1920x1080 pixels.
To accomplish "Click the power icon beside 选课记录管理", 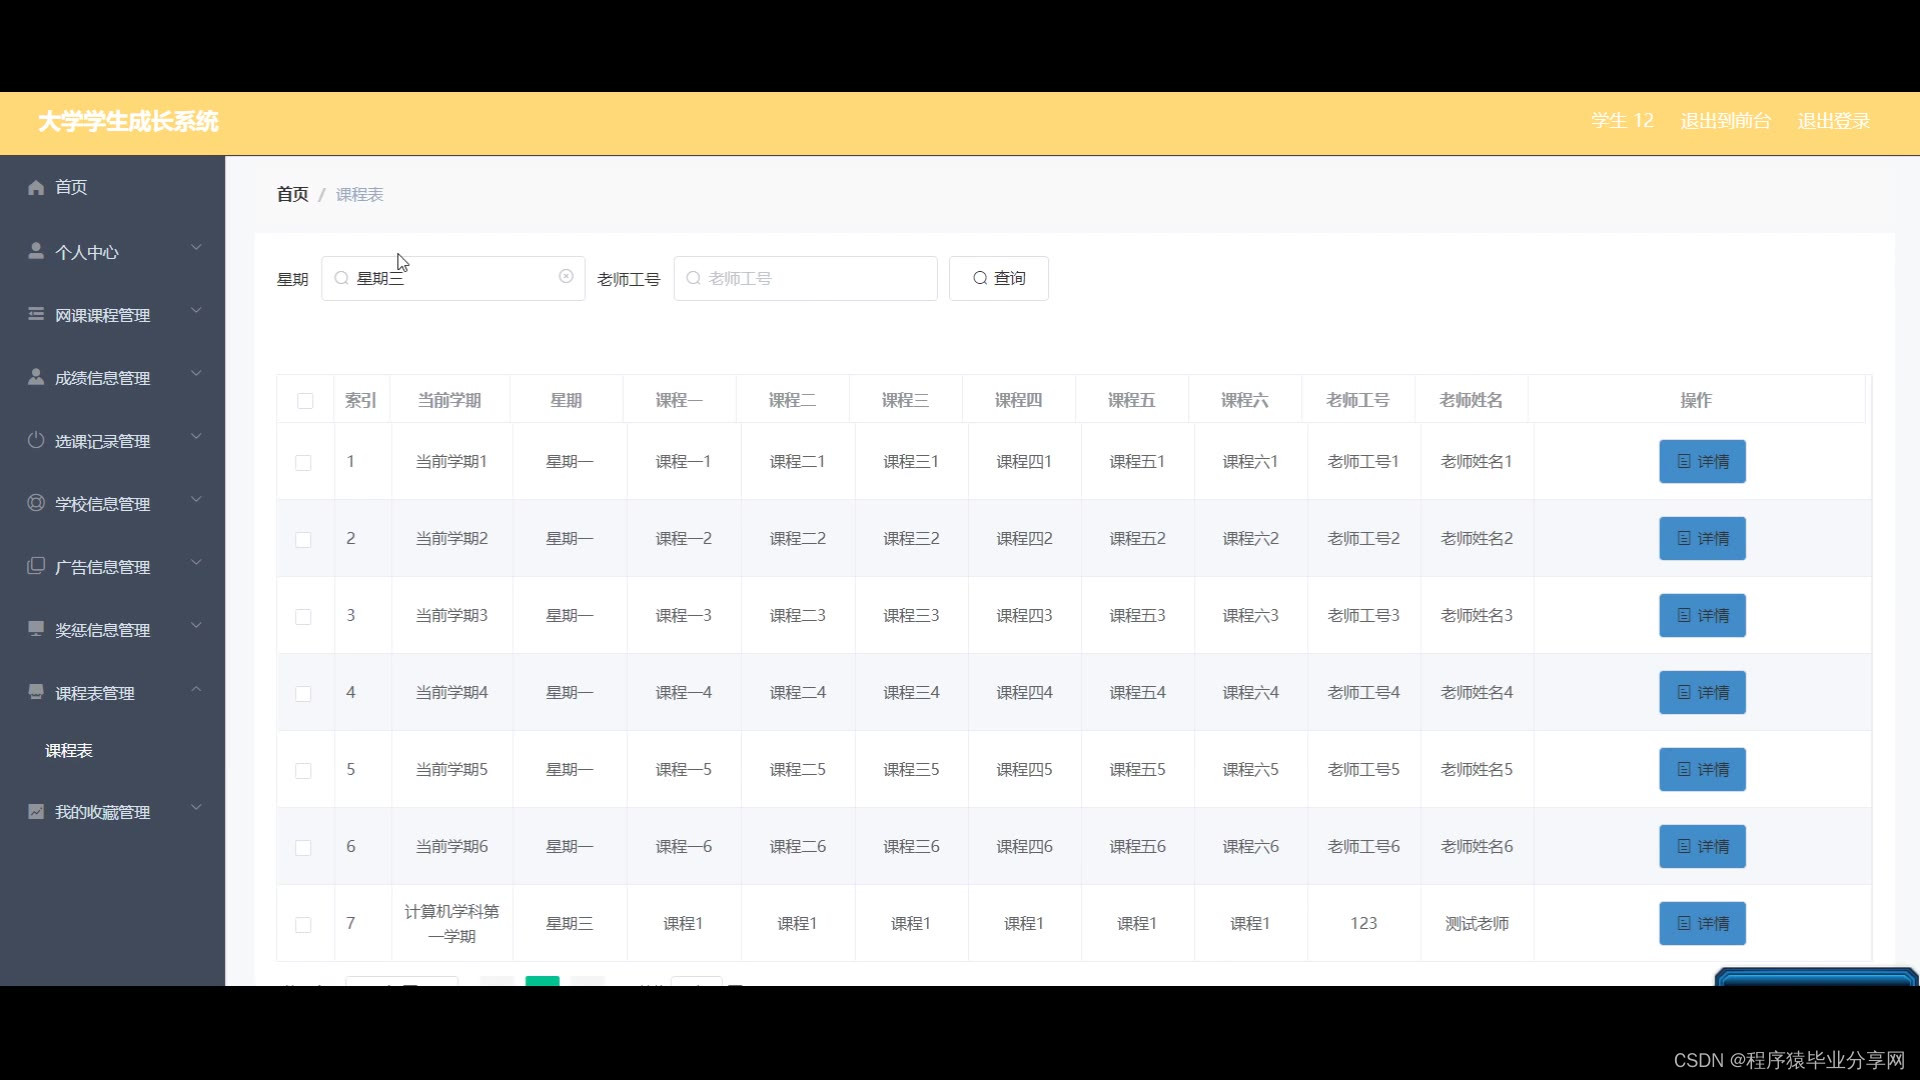I will tap(36, 440).
